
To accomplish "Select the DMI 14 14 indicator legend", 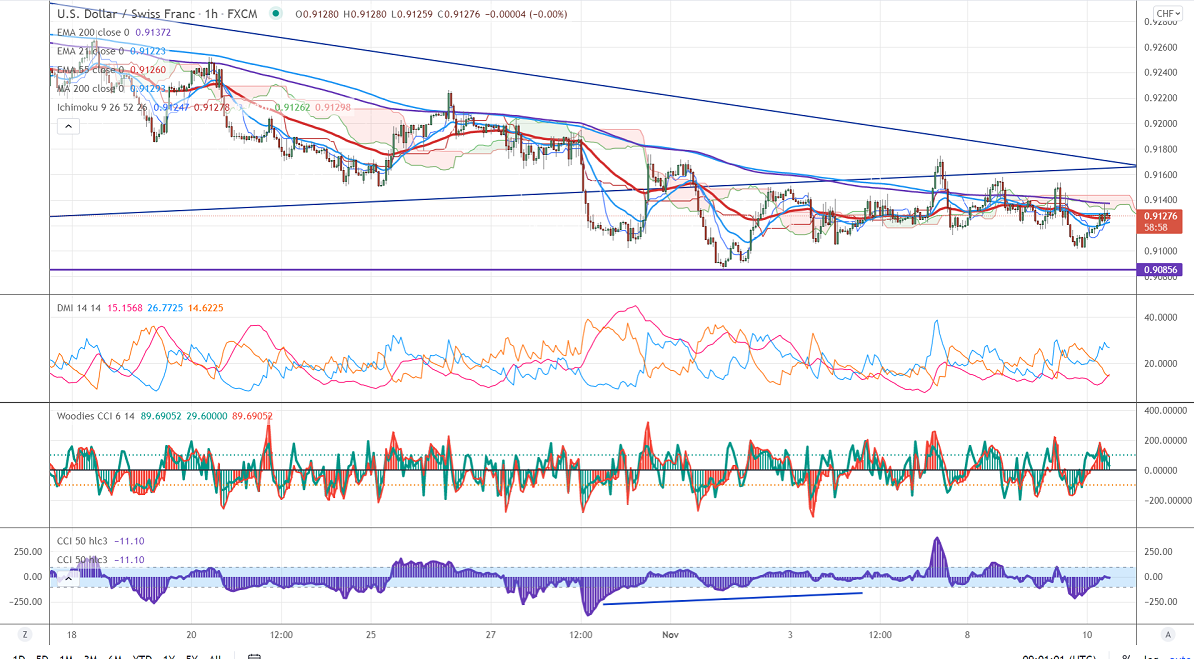I will click(x=78, y=308).
